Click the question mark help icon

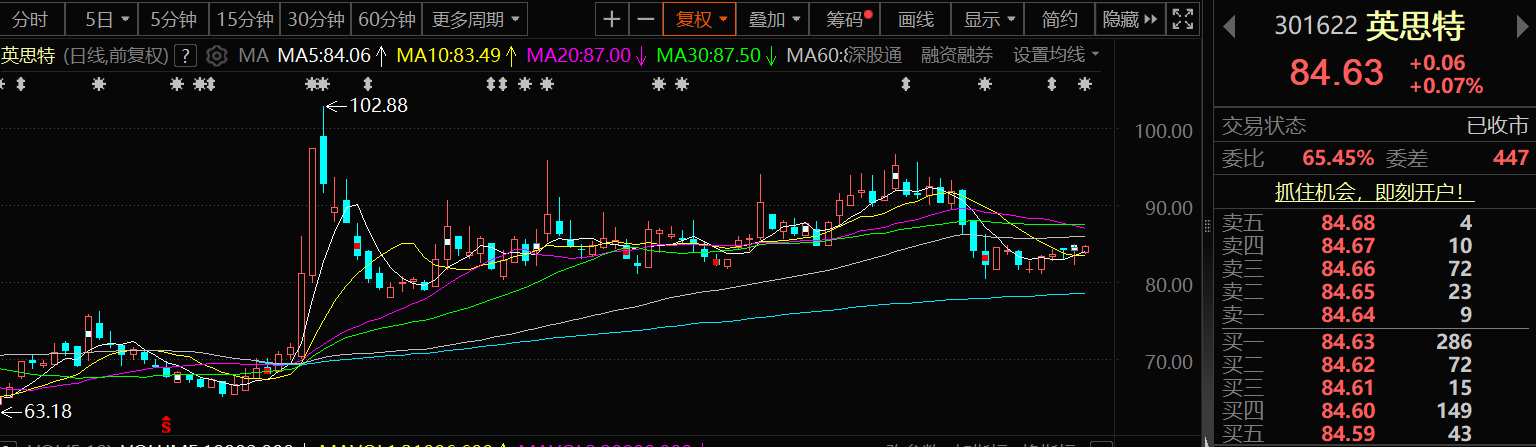pyautogui.click(x=185, y=55)
